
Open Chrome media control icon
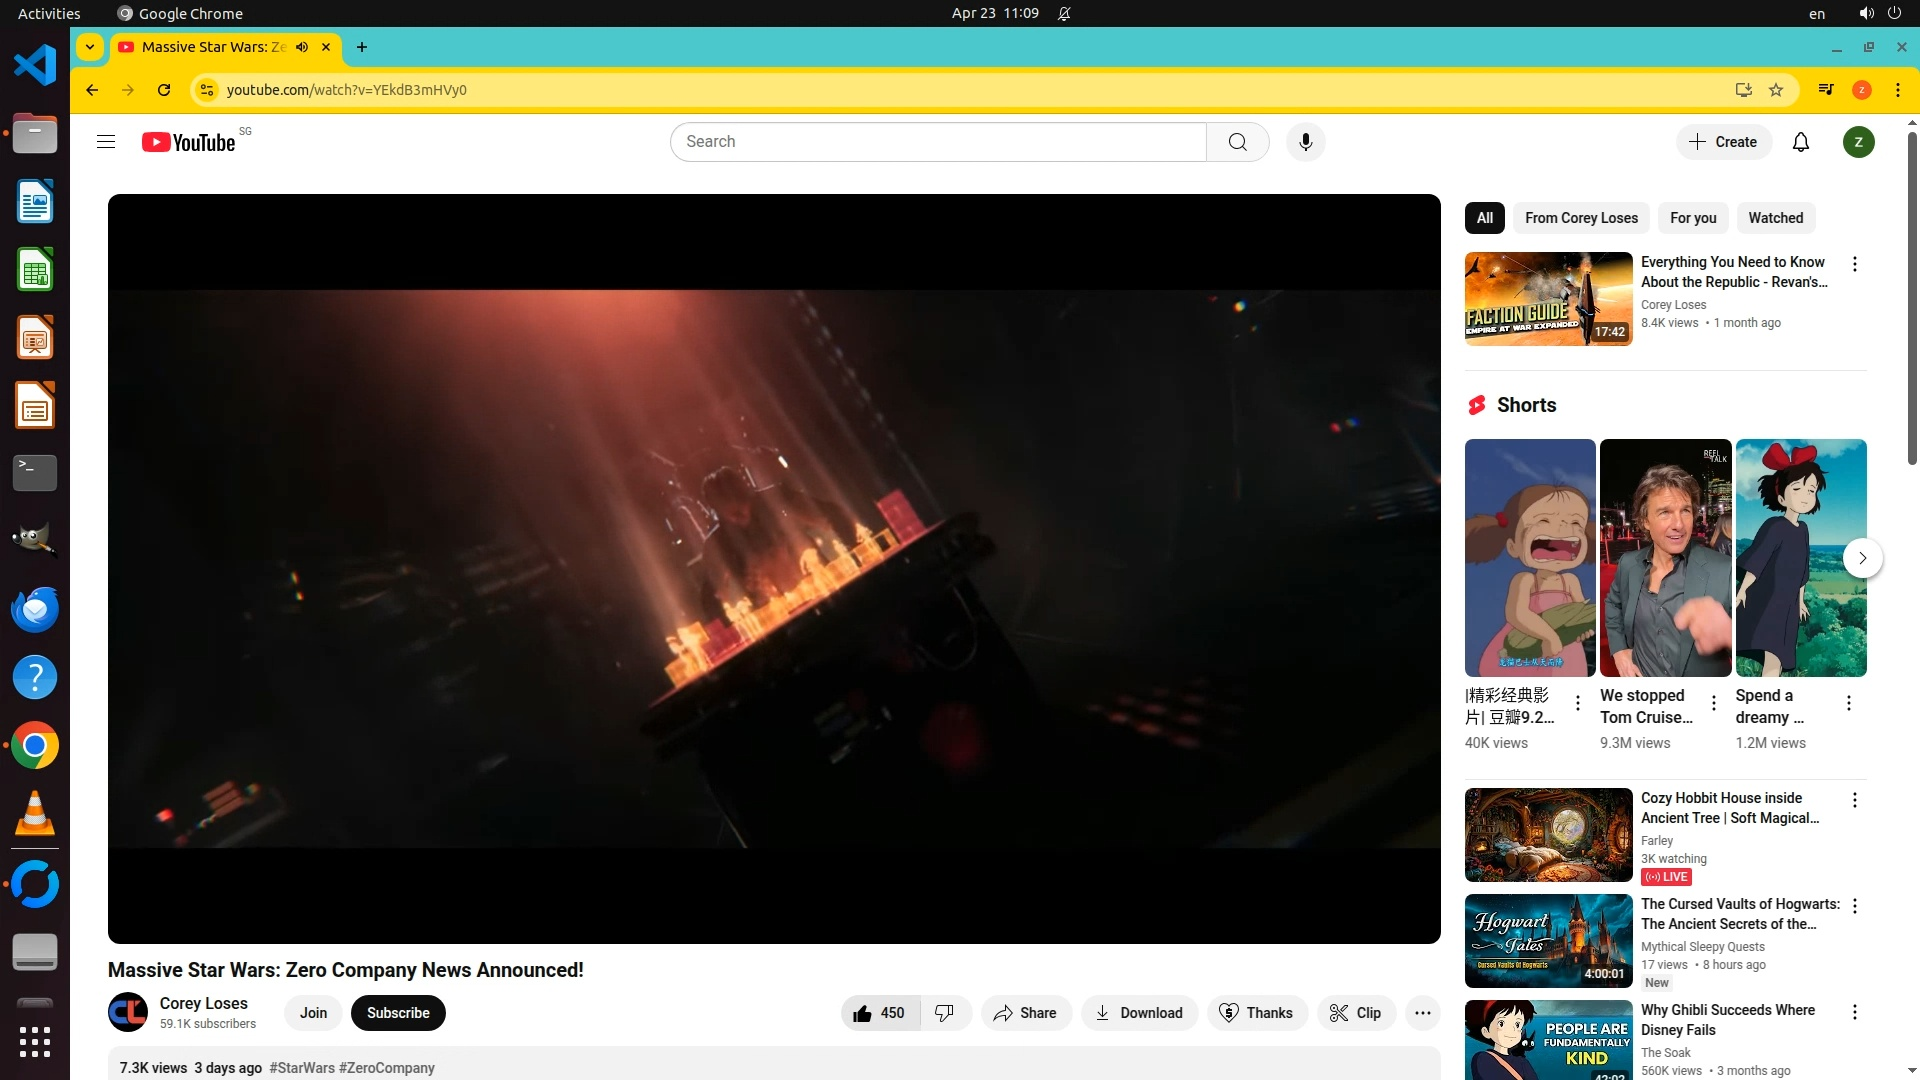pos(1826,90)
